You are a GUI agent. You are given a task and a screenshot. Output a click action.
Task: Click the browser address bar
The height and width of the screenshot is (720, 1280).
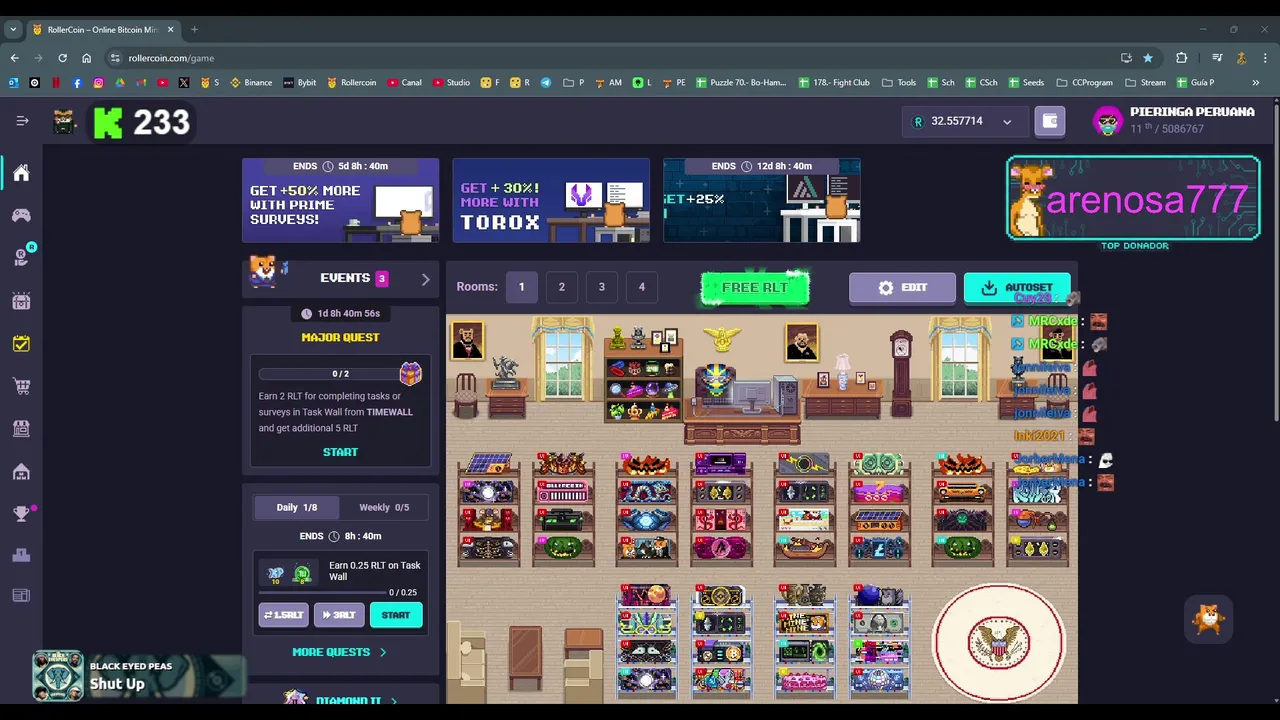tap(610, 58)
